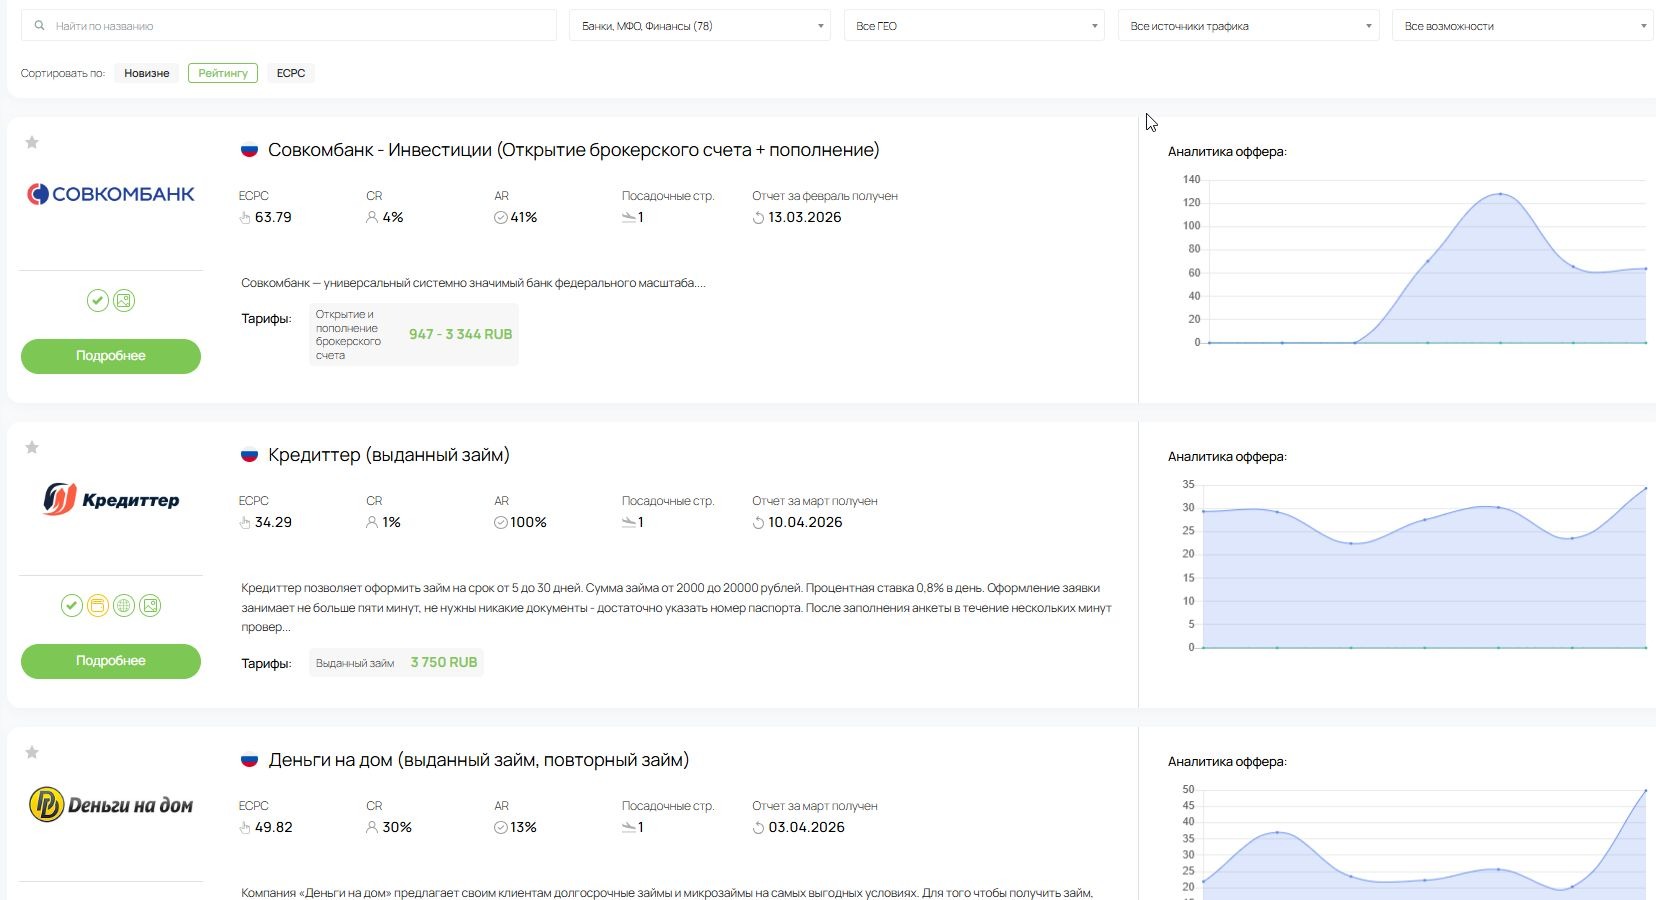Image resolution: width=1656 pixels, height=900 pixels.
Task: Click Подробнее button for Совкомбанк offer
Action: click(111, 356)
